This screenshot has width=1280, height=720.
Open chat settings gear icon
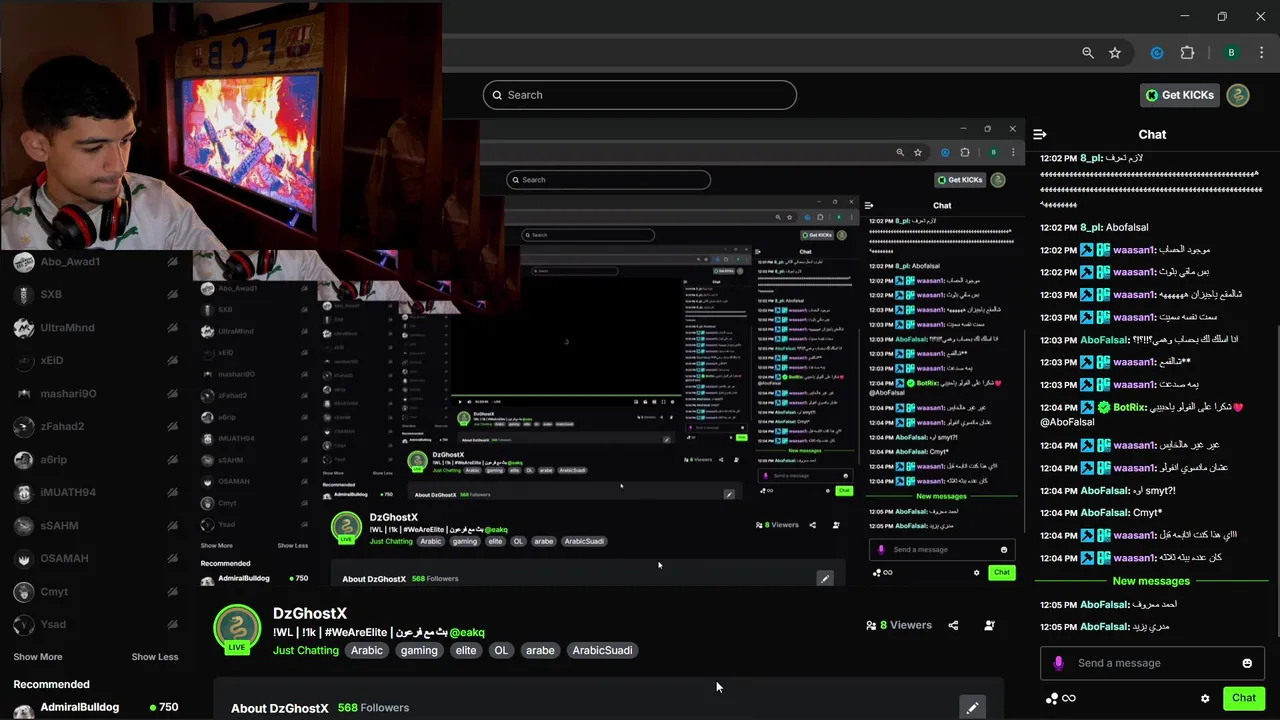tap(1205, 698)
